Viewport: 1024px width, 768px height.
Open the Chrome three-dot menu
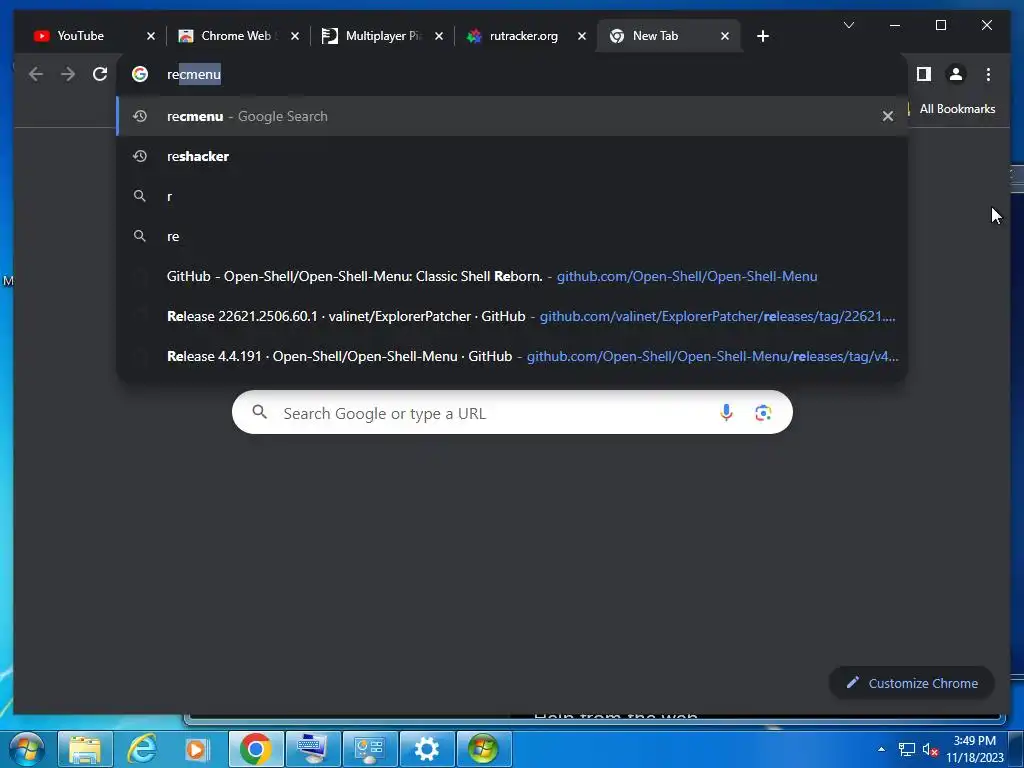coord(988,74)
